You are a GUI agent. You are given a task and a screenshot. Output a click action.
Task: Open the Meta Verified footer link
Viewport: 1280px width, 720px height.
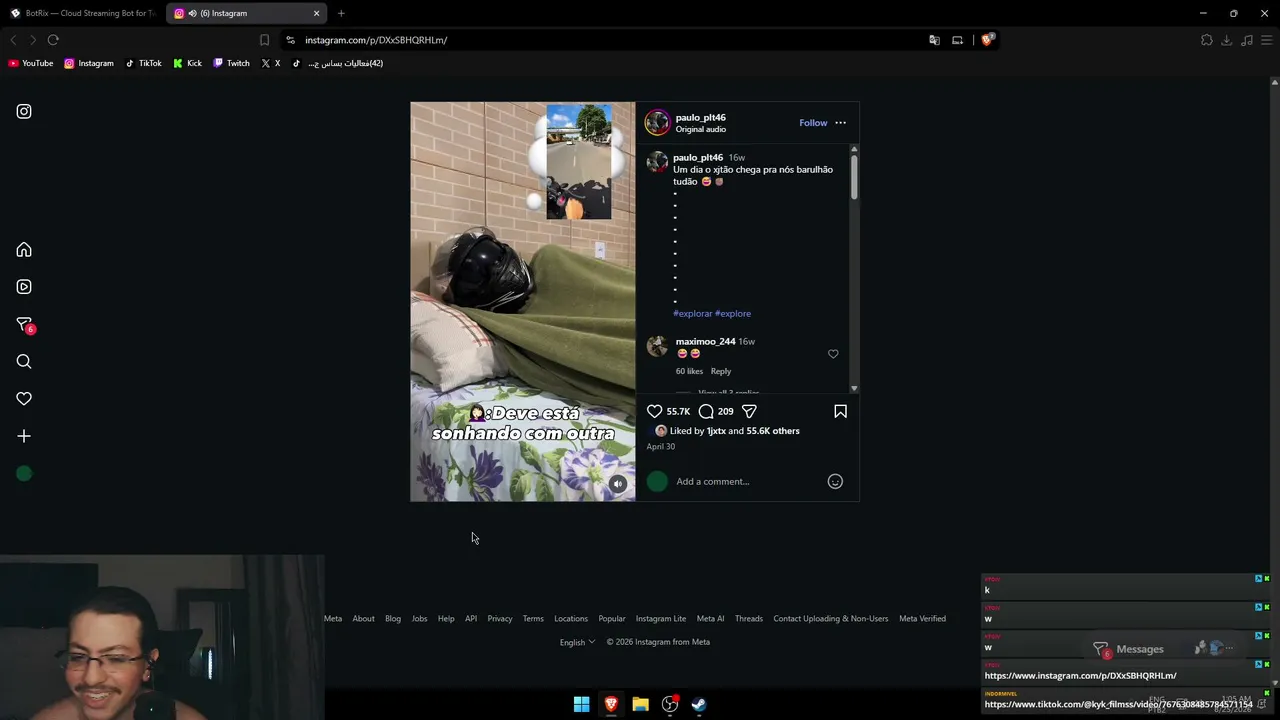[922, 619]
